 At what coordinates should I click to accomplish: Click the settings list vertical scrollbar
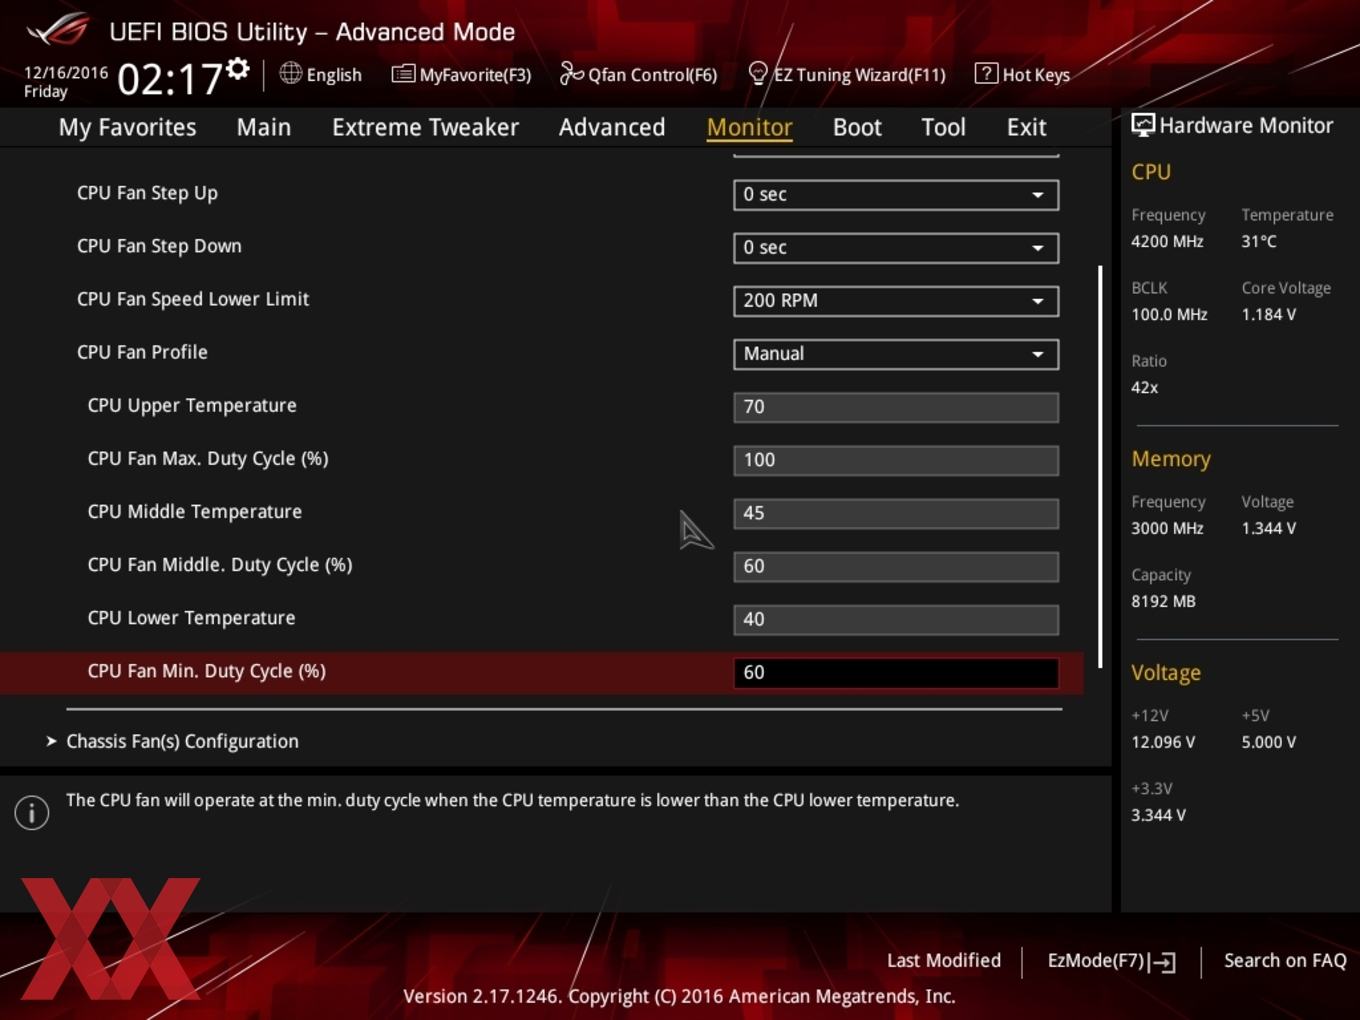pos(1100,466)
